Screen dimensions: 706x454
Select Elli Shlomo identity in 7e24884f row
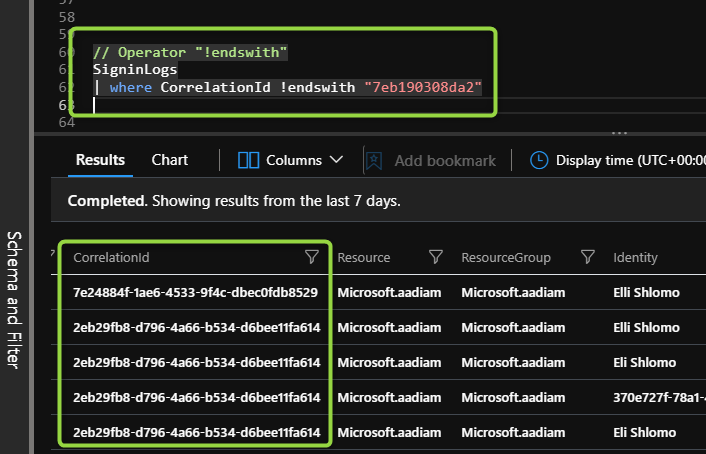coord(646,292)
